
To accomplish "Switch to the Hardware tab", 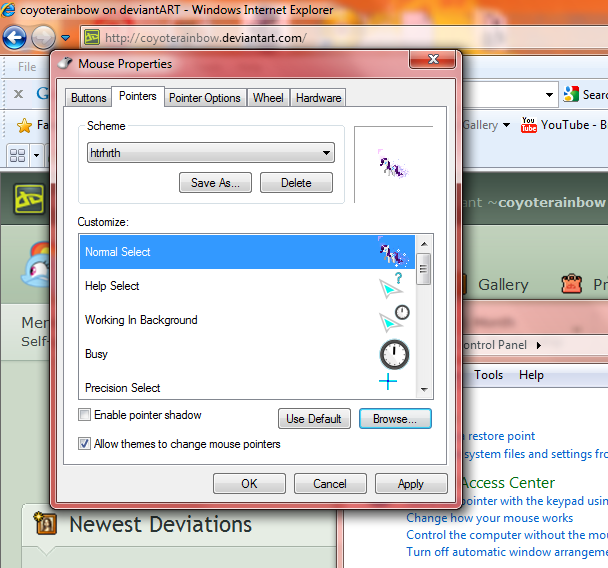I will (318, 98).
